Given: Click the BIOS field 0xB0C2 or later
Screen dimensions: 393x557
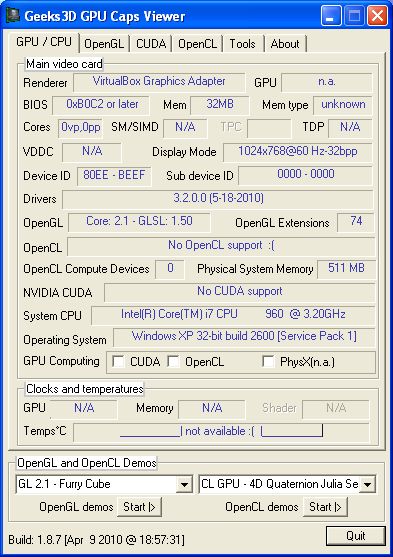Looking at the screenshot, I should [101, 105].
